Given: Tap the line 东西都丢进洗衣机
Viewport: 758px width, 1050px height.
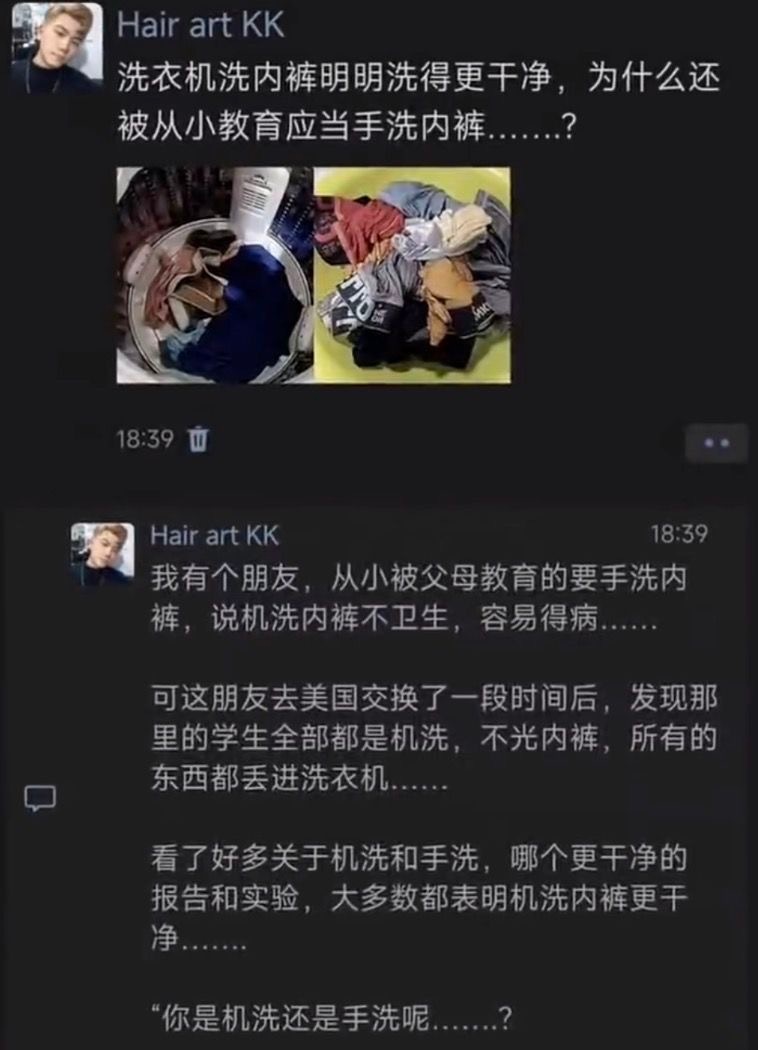Looking at the screenshot, I should tap(299, 779).
